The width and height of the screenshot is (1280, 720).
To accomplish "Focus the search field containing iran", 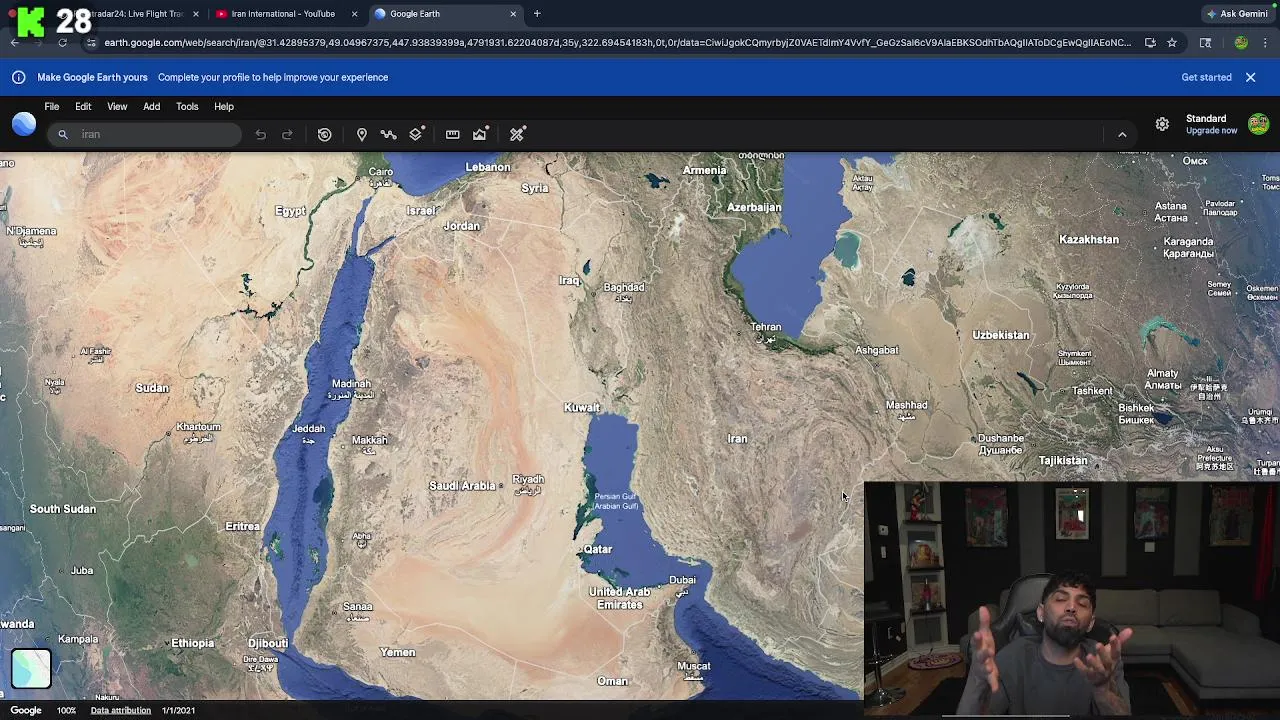I will [x=144, y=134].
